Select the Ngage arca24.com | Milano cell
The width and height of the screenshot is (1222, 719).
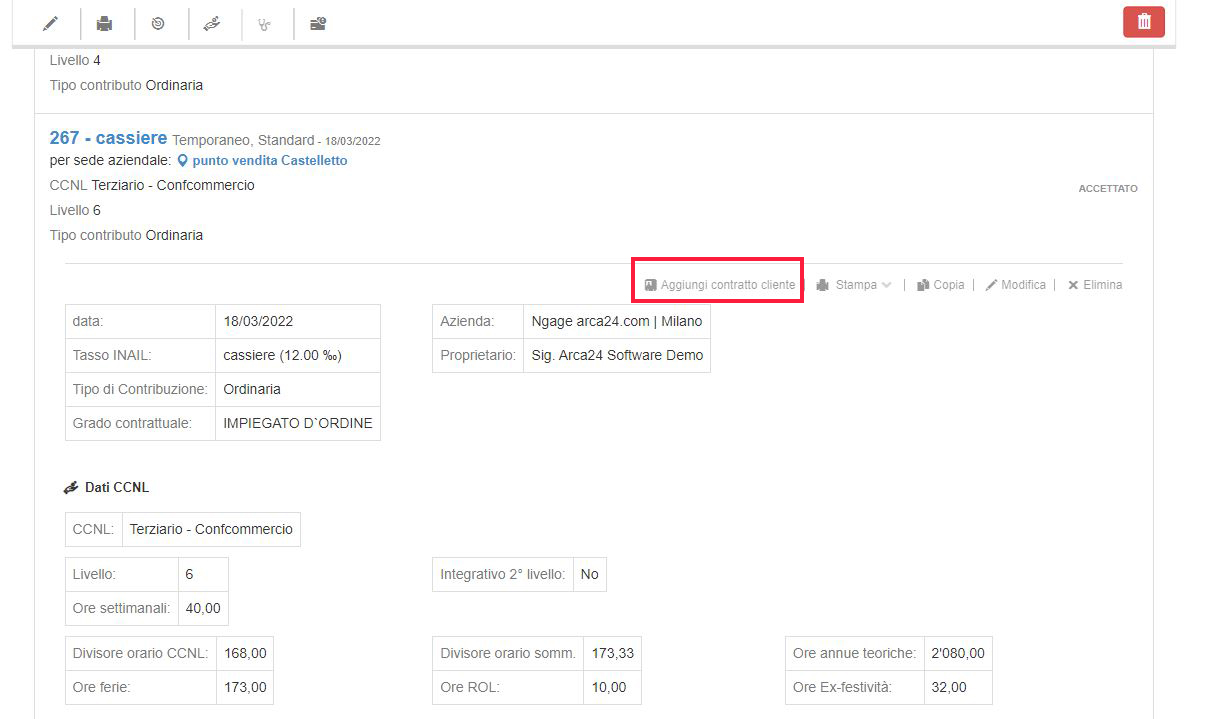(x=617, y=322)
